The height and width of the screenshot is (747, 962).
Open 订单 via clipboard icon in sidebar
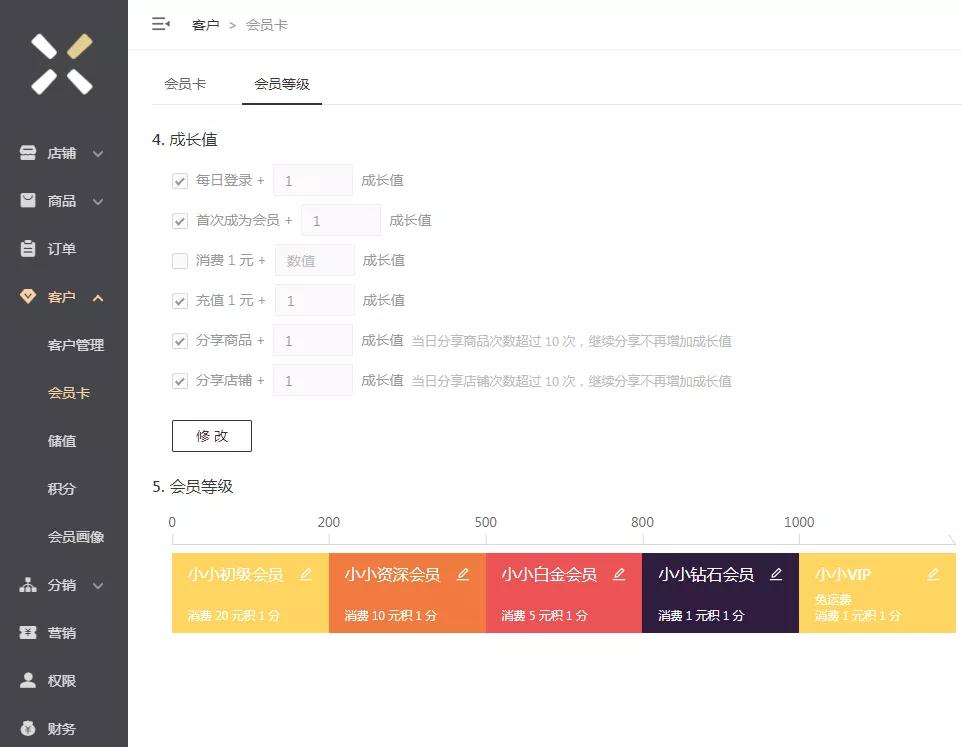point(28,248)
